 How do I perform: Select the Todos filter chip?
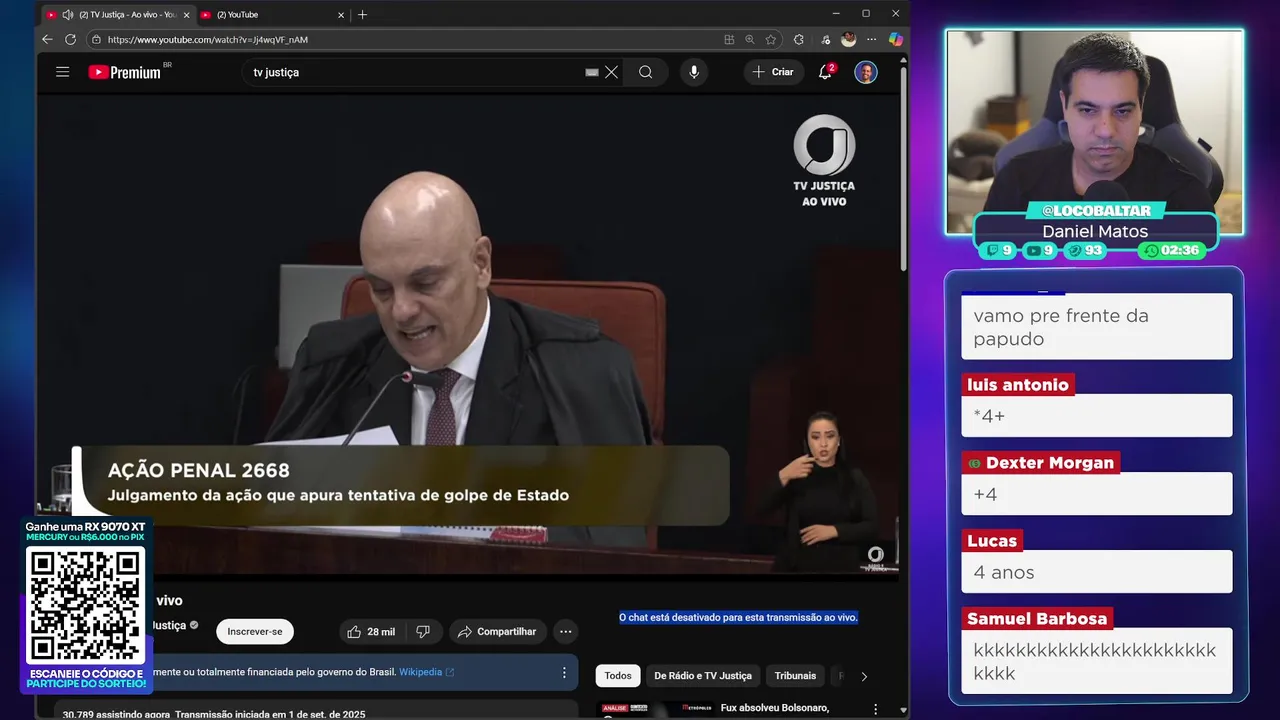click(618, 676)
